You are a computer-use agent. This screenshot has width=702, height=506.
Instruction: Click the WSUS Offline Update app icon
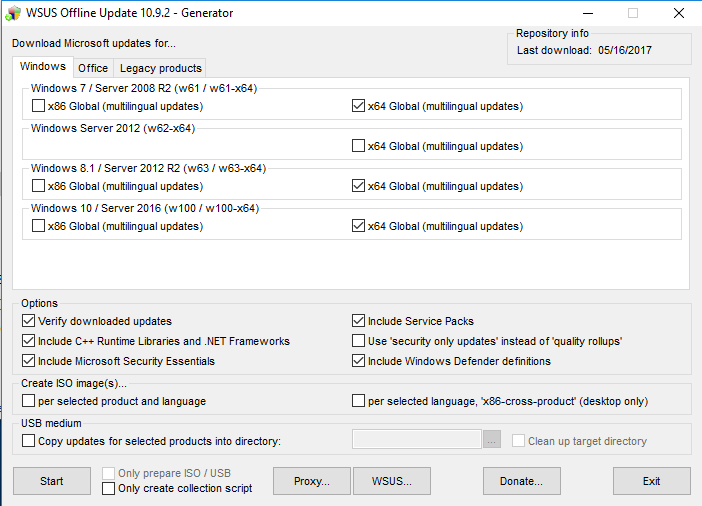pyautogui.click(x=13, y=13)
